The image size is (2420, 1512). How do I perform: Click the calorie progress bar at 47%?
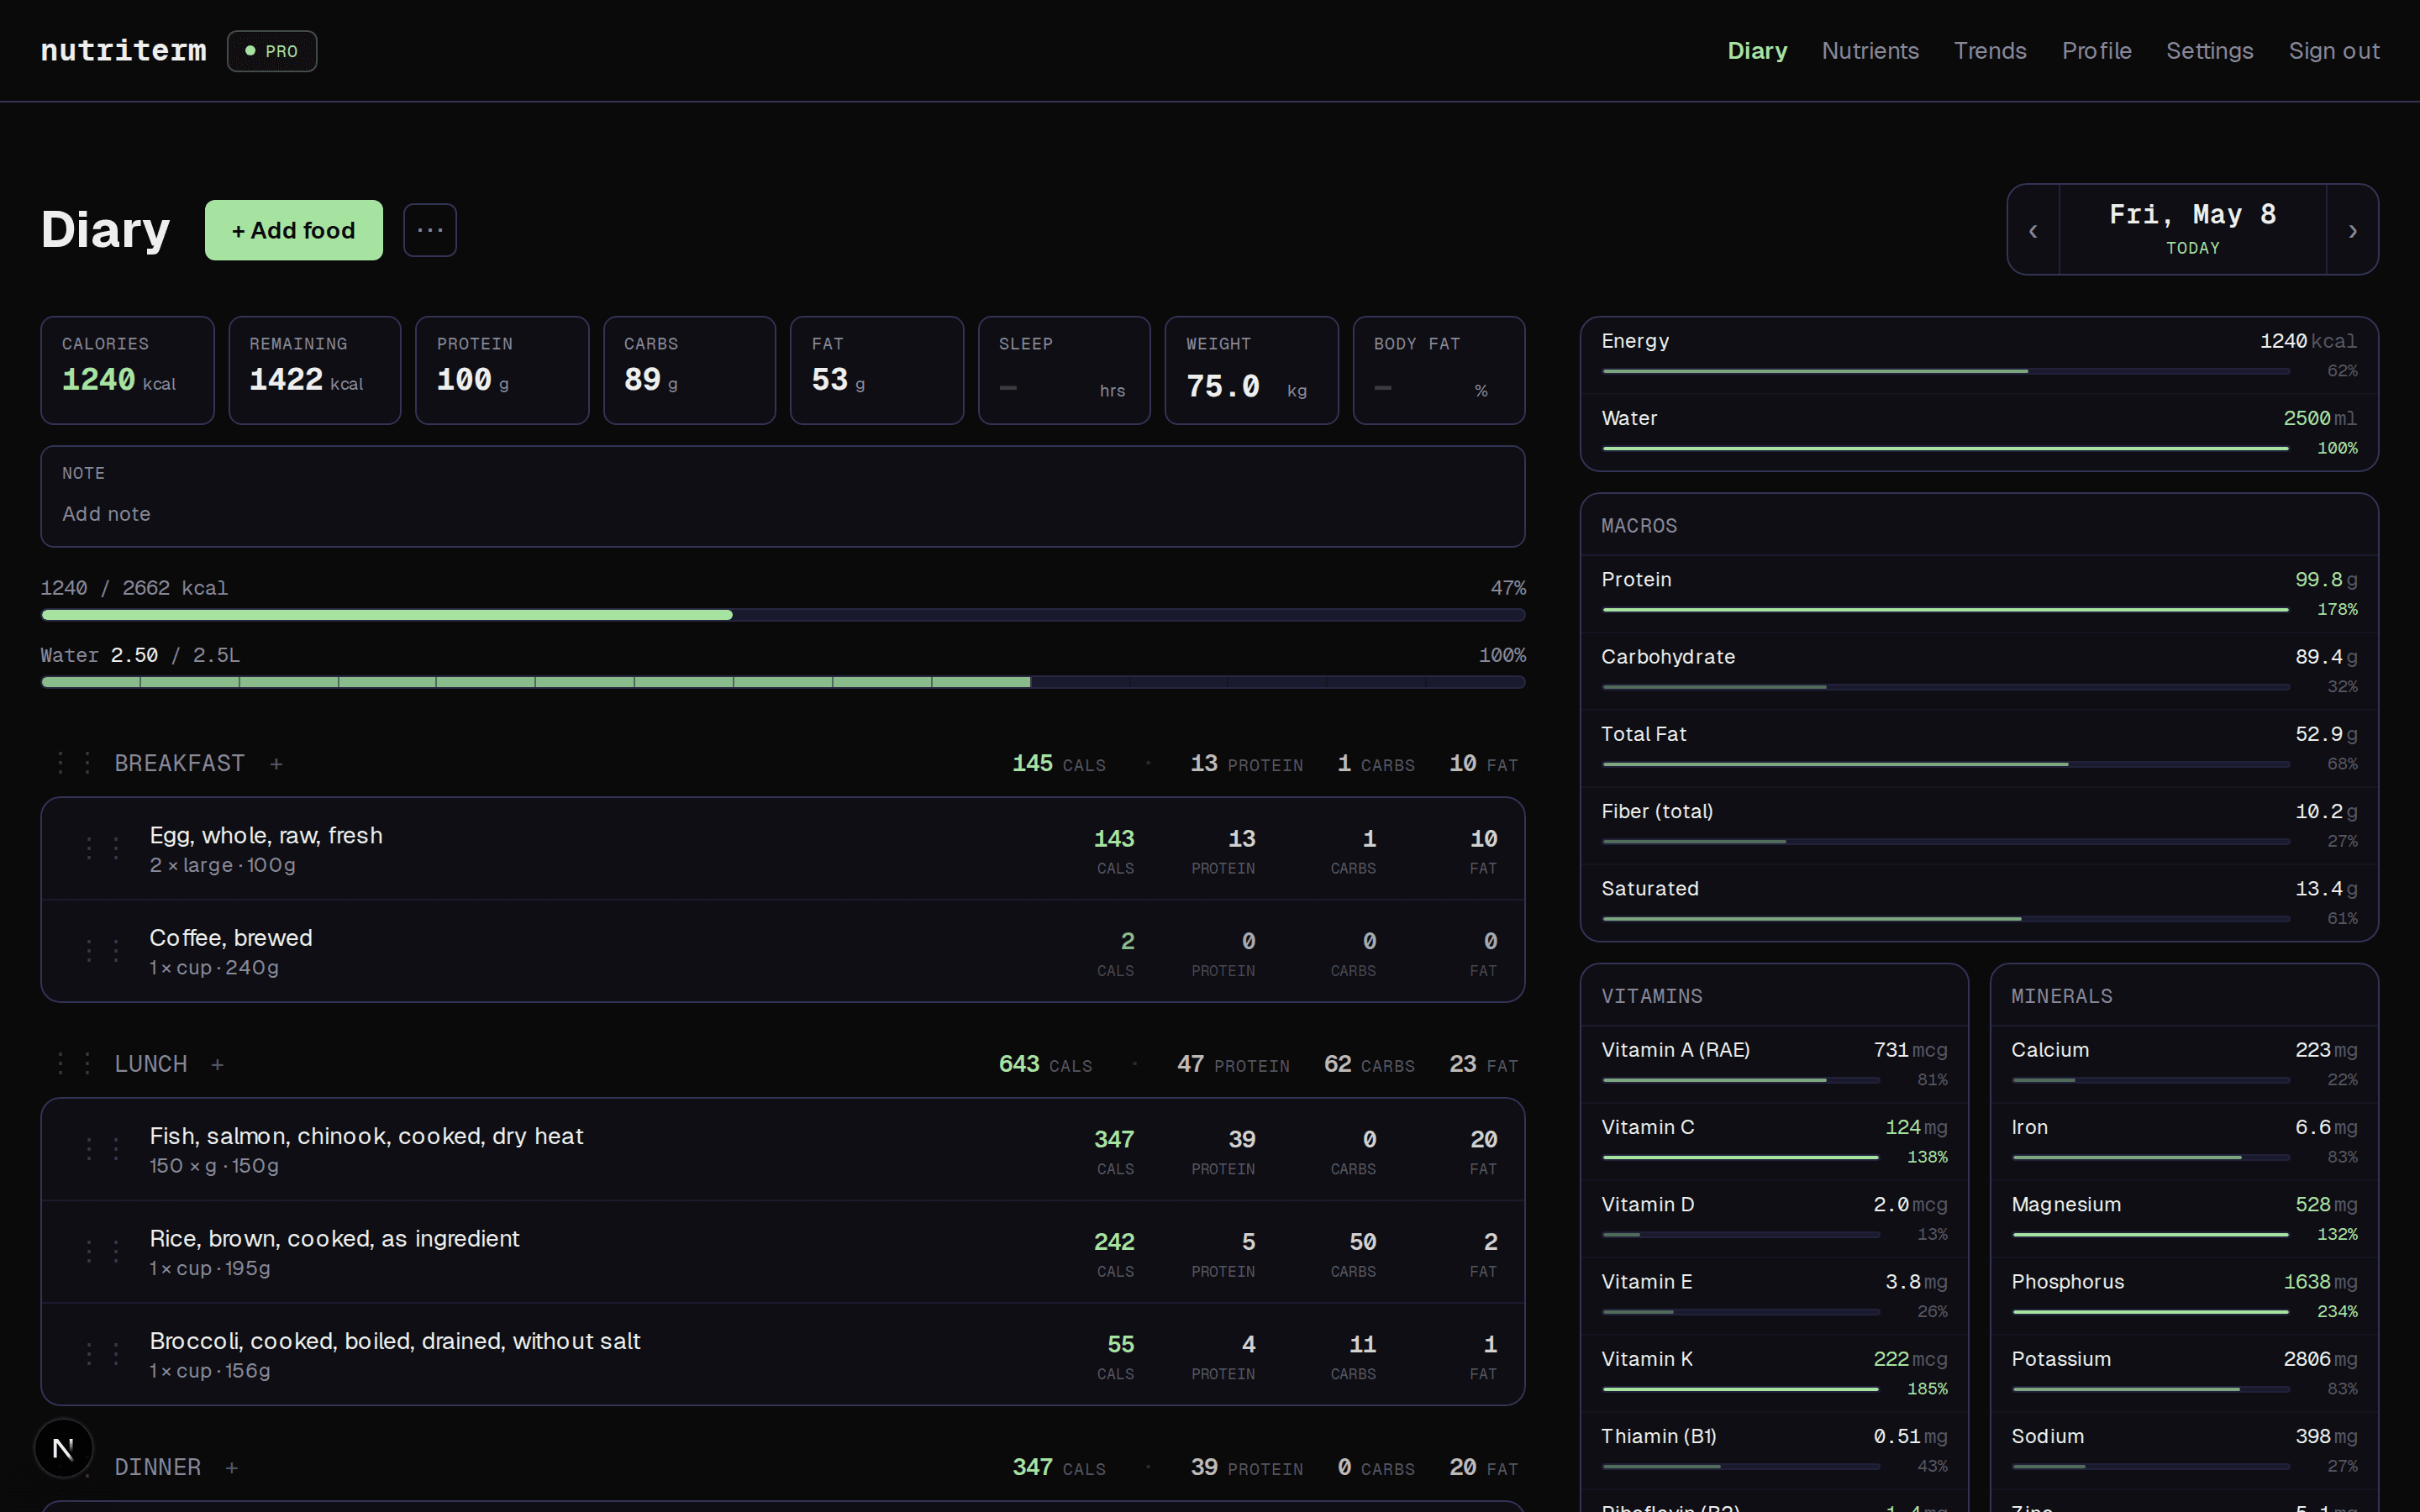tap(783, 615)
